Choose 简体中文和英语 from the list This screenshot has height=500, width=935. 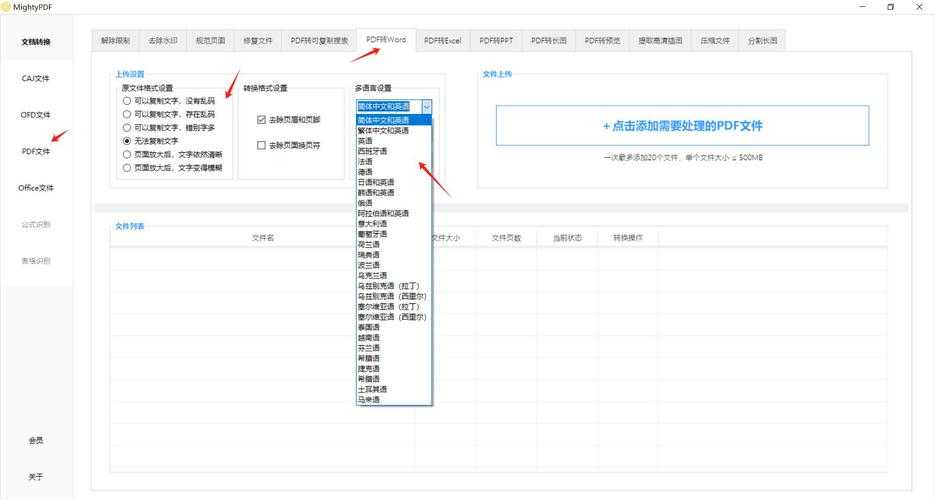[394, 120]
